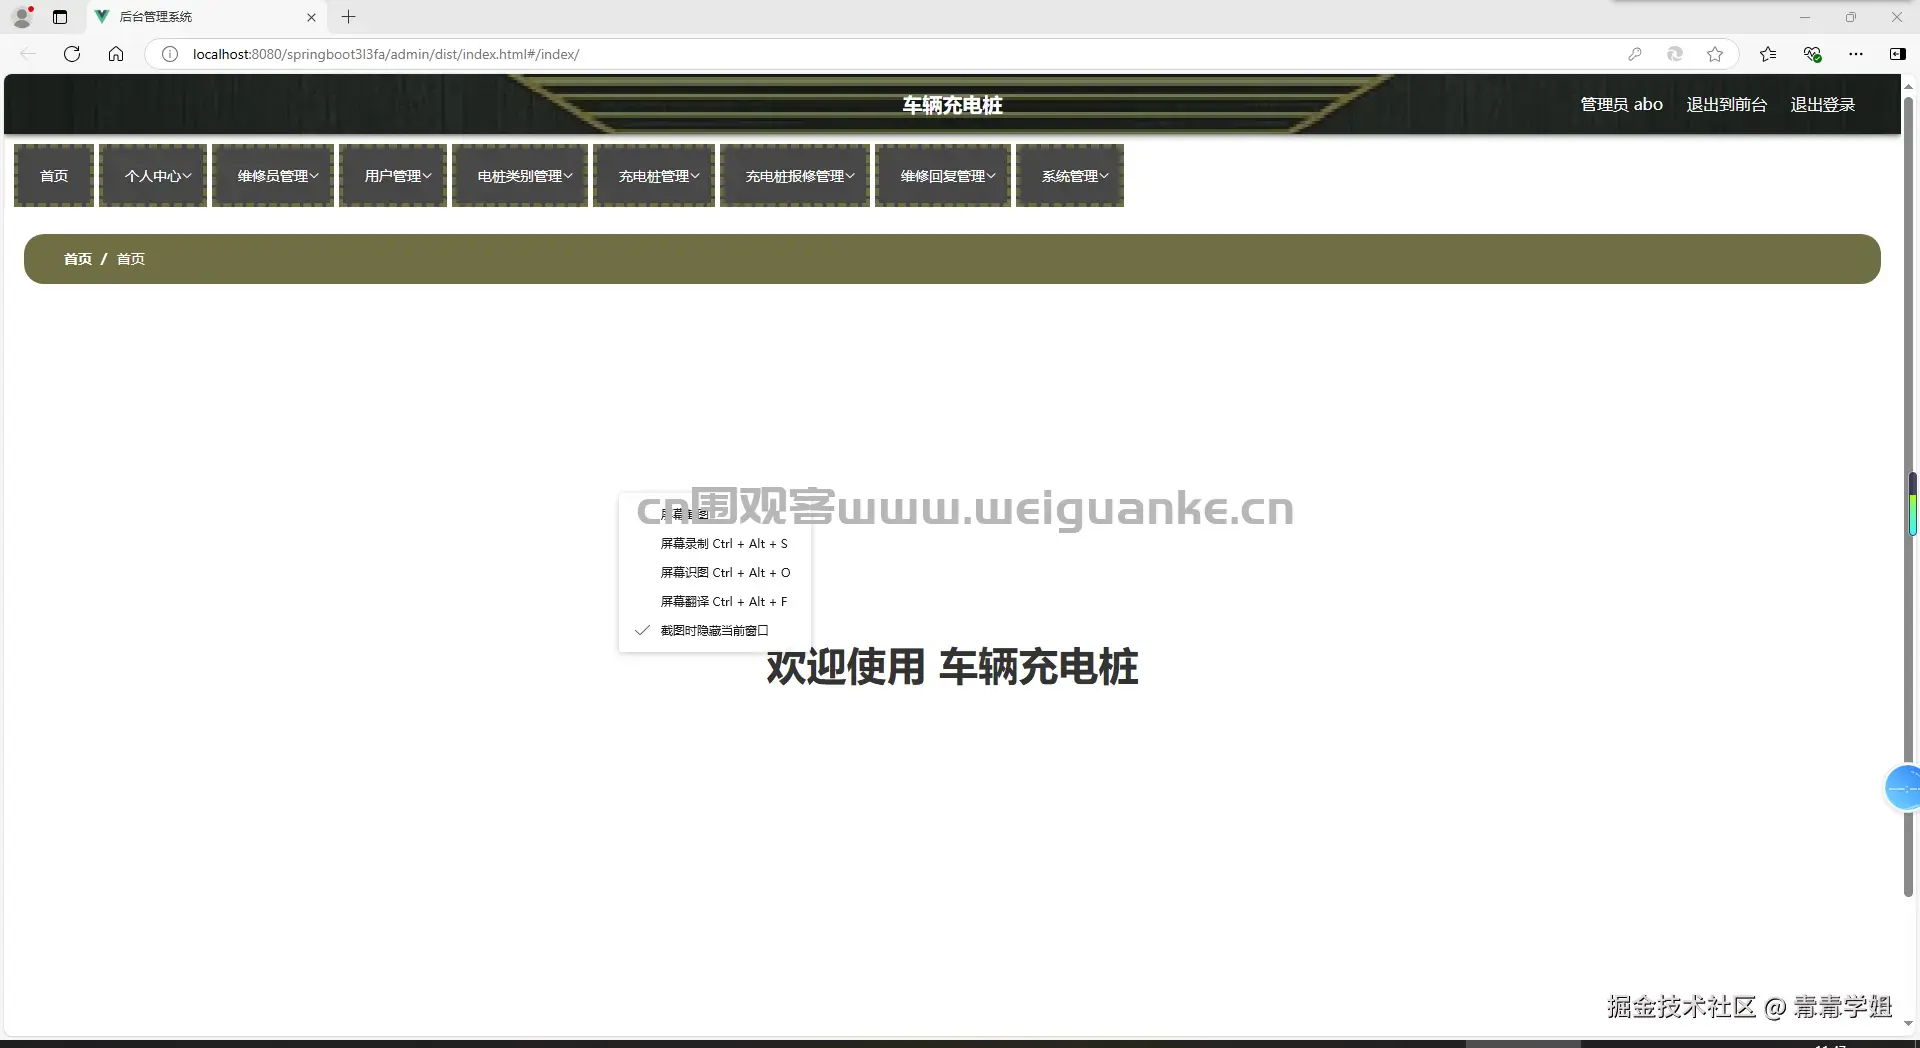The image size is (1920, 1048).
Task: Click the last 首页 breadcrumb item
Action: (131, 259)
